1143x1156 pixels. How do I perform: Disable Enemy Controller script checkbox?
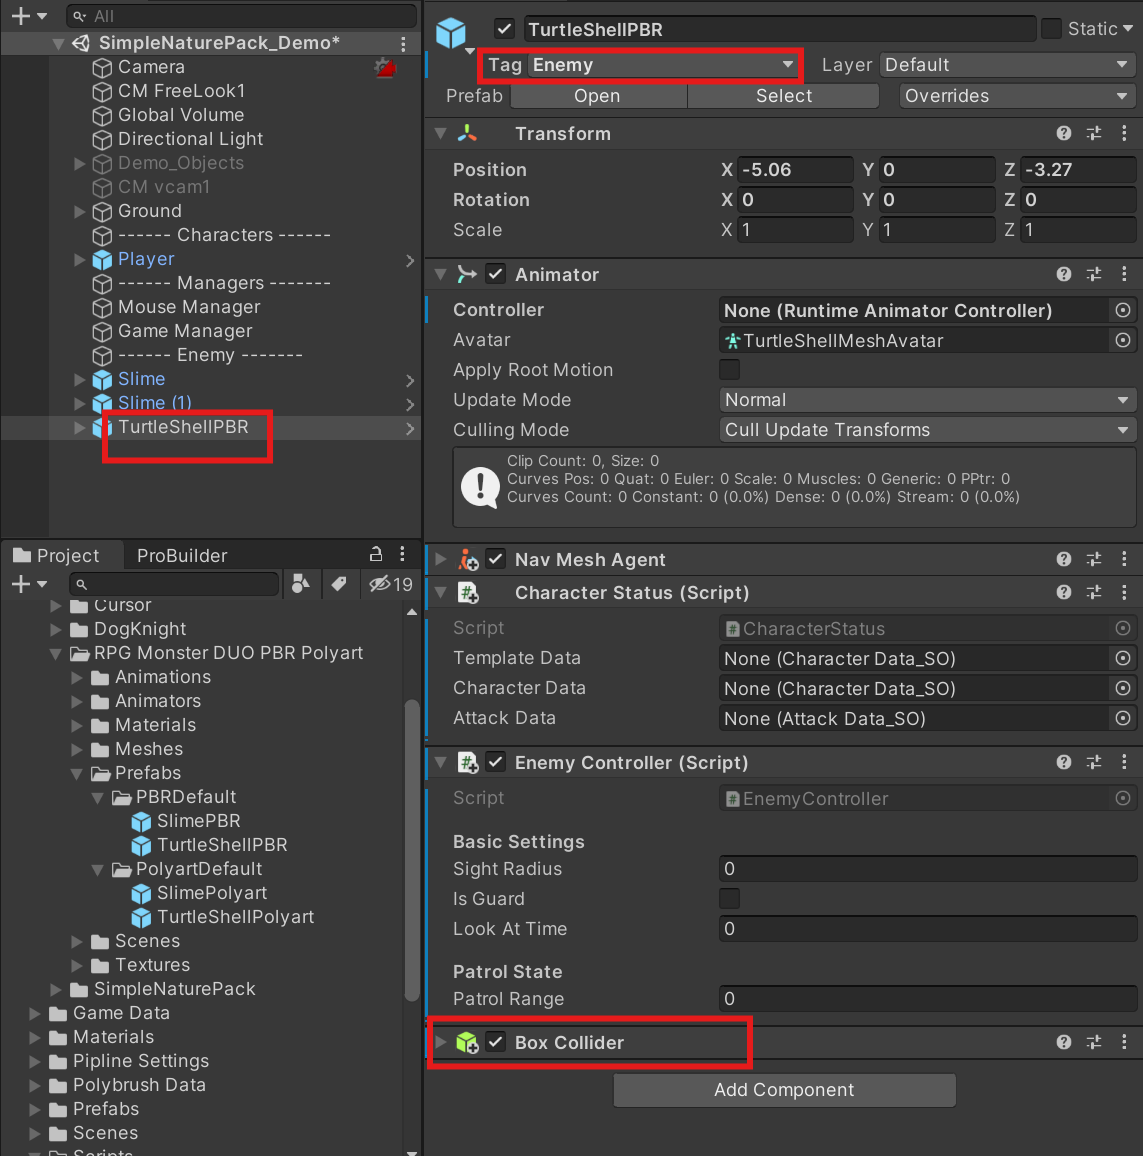(x=496, y=762)
